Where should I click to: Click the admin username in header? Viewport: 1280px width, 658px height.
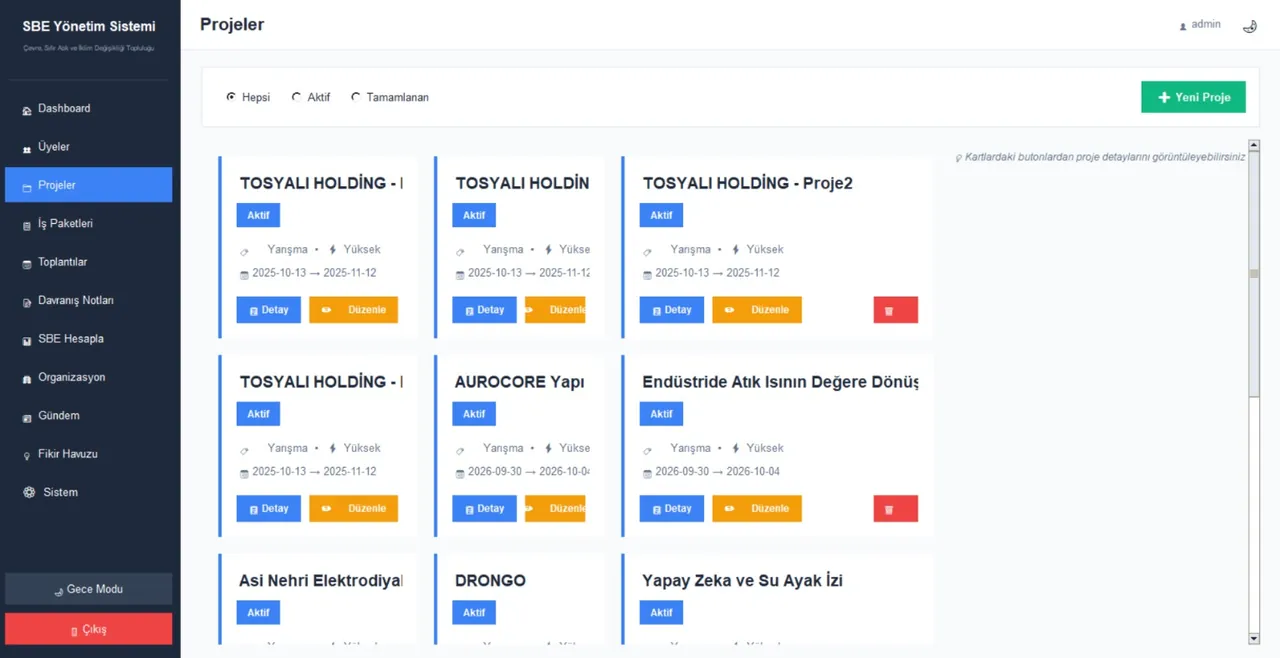point(1206,24)
